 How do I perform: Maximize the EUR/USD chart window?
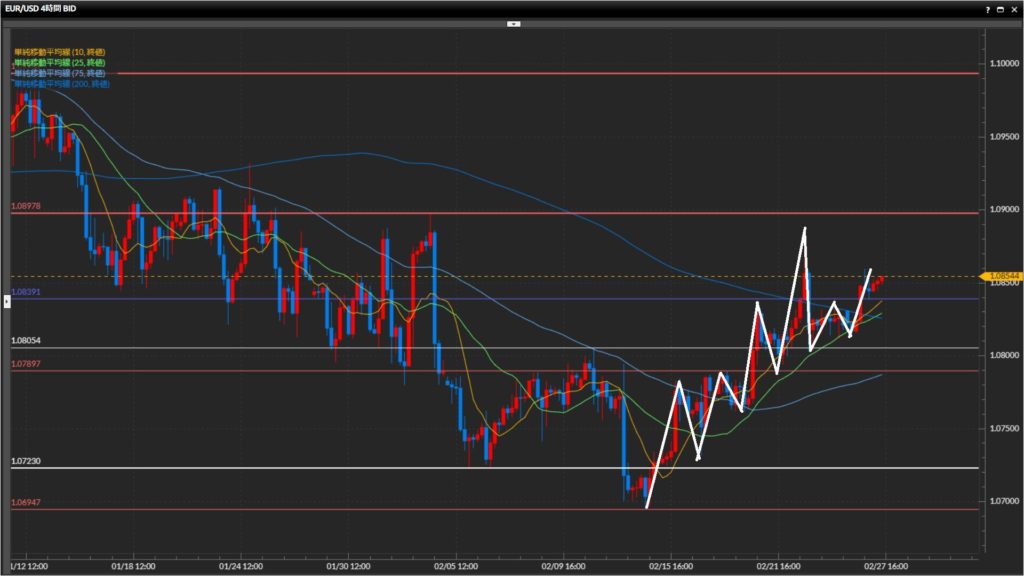click(x=1002, y=8)
